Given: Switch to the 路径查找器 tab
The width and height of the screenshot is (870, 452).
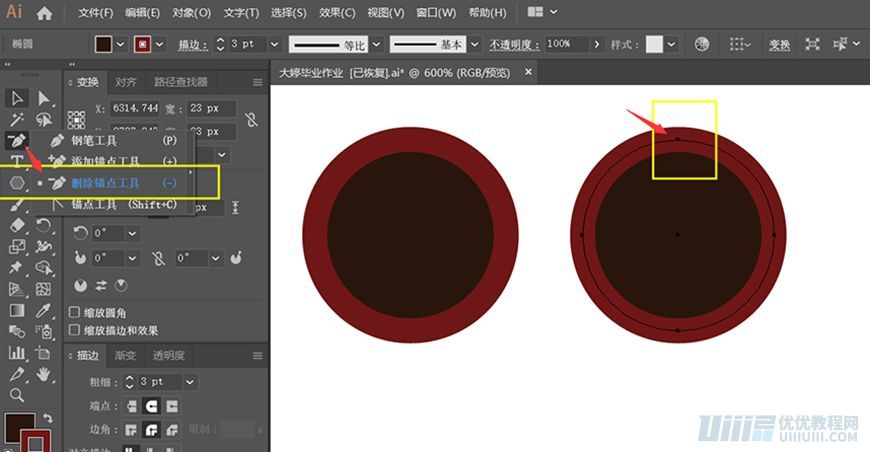Looking at the screenshot, I should pyautogui.click(x=181, y=82).
